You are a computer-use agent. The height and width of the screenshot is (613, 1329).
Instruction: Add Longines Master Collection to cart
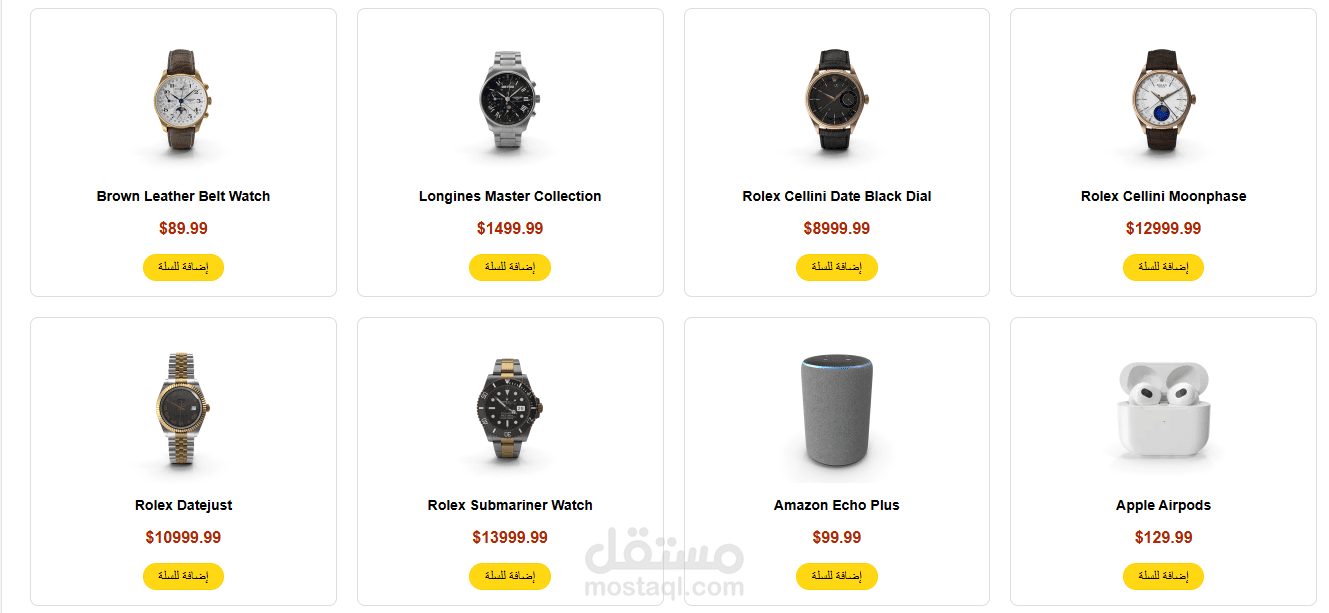click(510, 267)
